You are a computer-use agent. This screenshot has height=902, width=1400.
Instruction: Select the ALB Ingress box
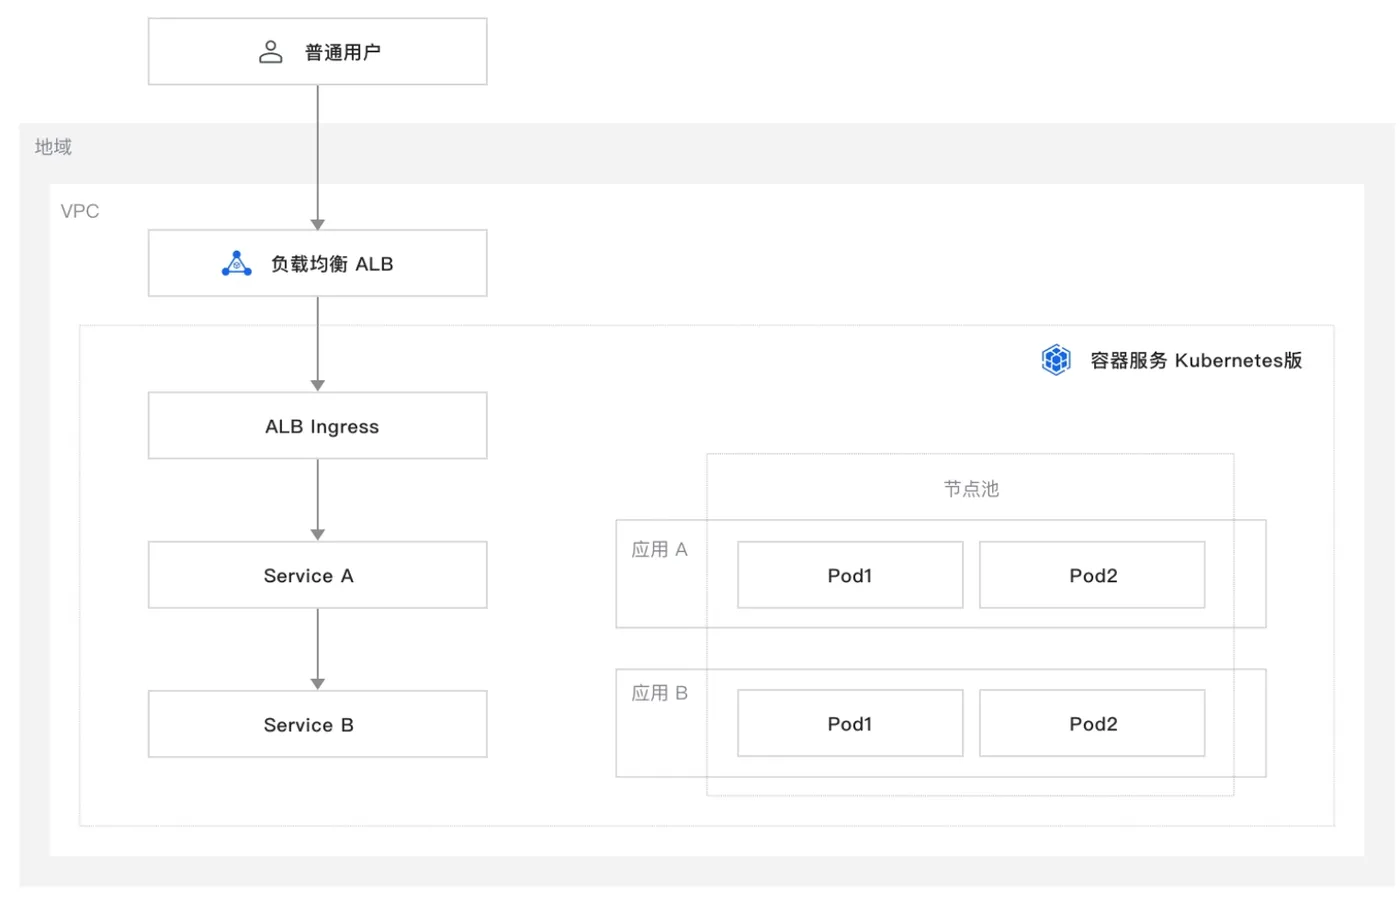(x=318, y=426)
